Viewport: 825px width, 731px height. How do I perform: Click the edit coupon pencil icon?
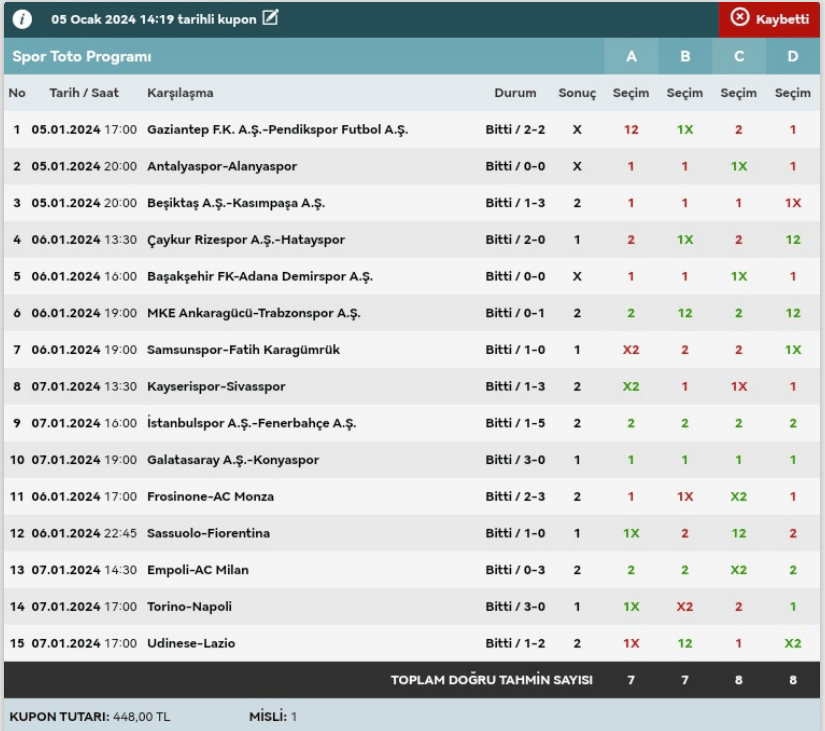[270, 18]
